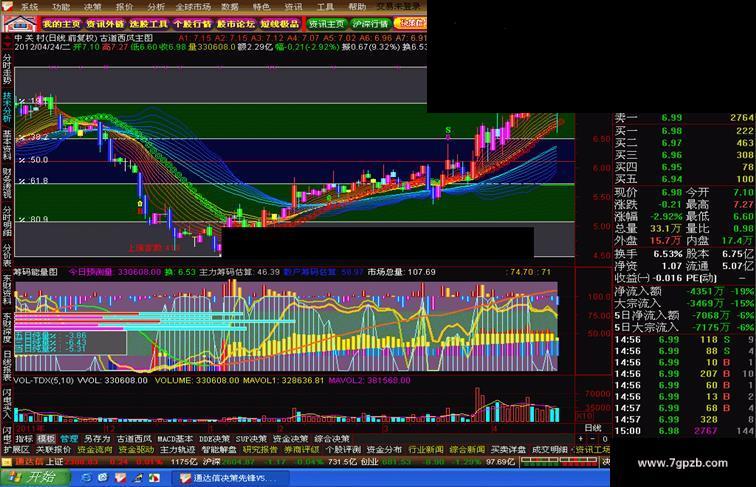756x487 pixels.
Task: Open the 功能 menu
Action: click(x=61, y=7)
